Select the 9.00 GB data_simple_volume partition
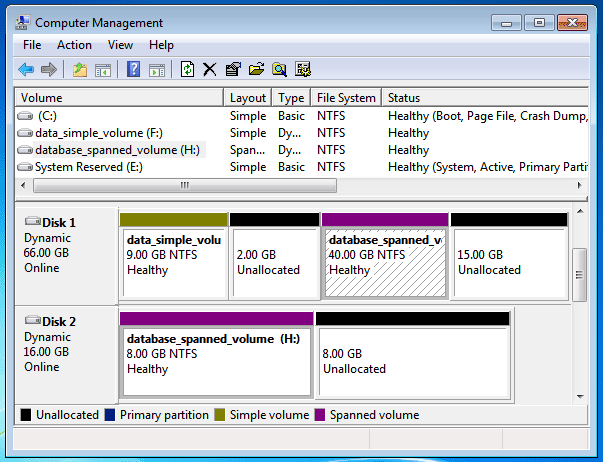This screenshot has width=603, height=462. click(173, 256)
